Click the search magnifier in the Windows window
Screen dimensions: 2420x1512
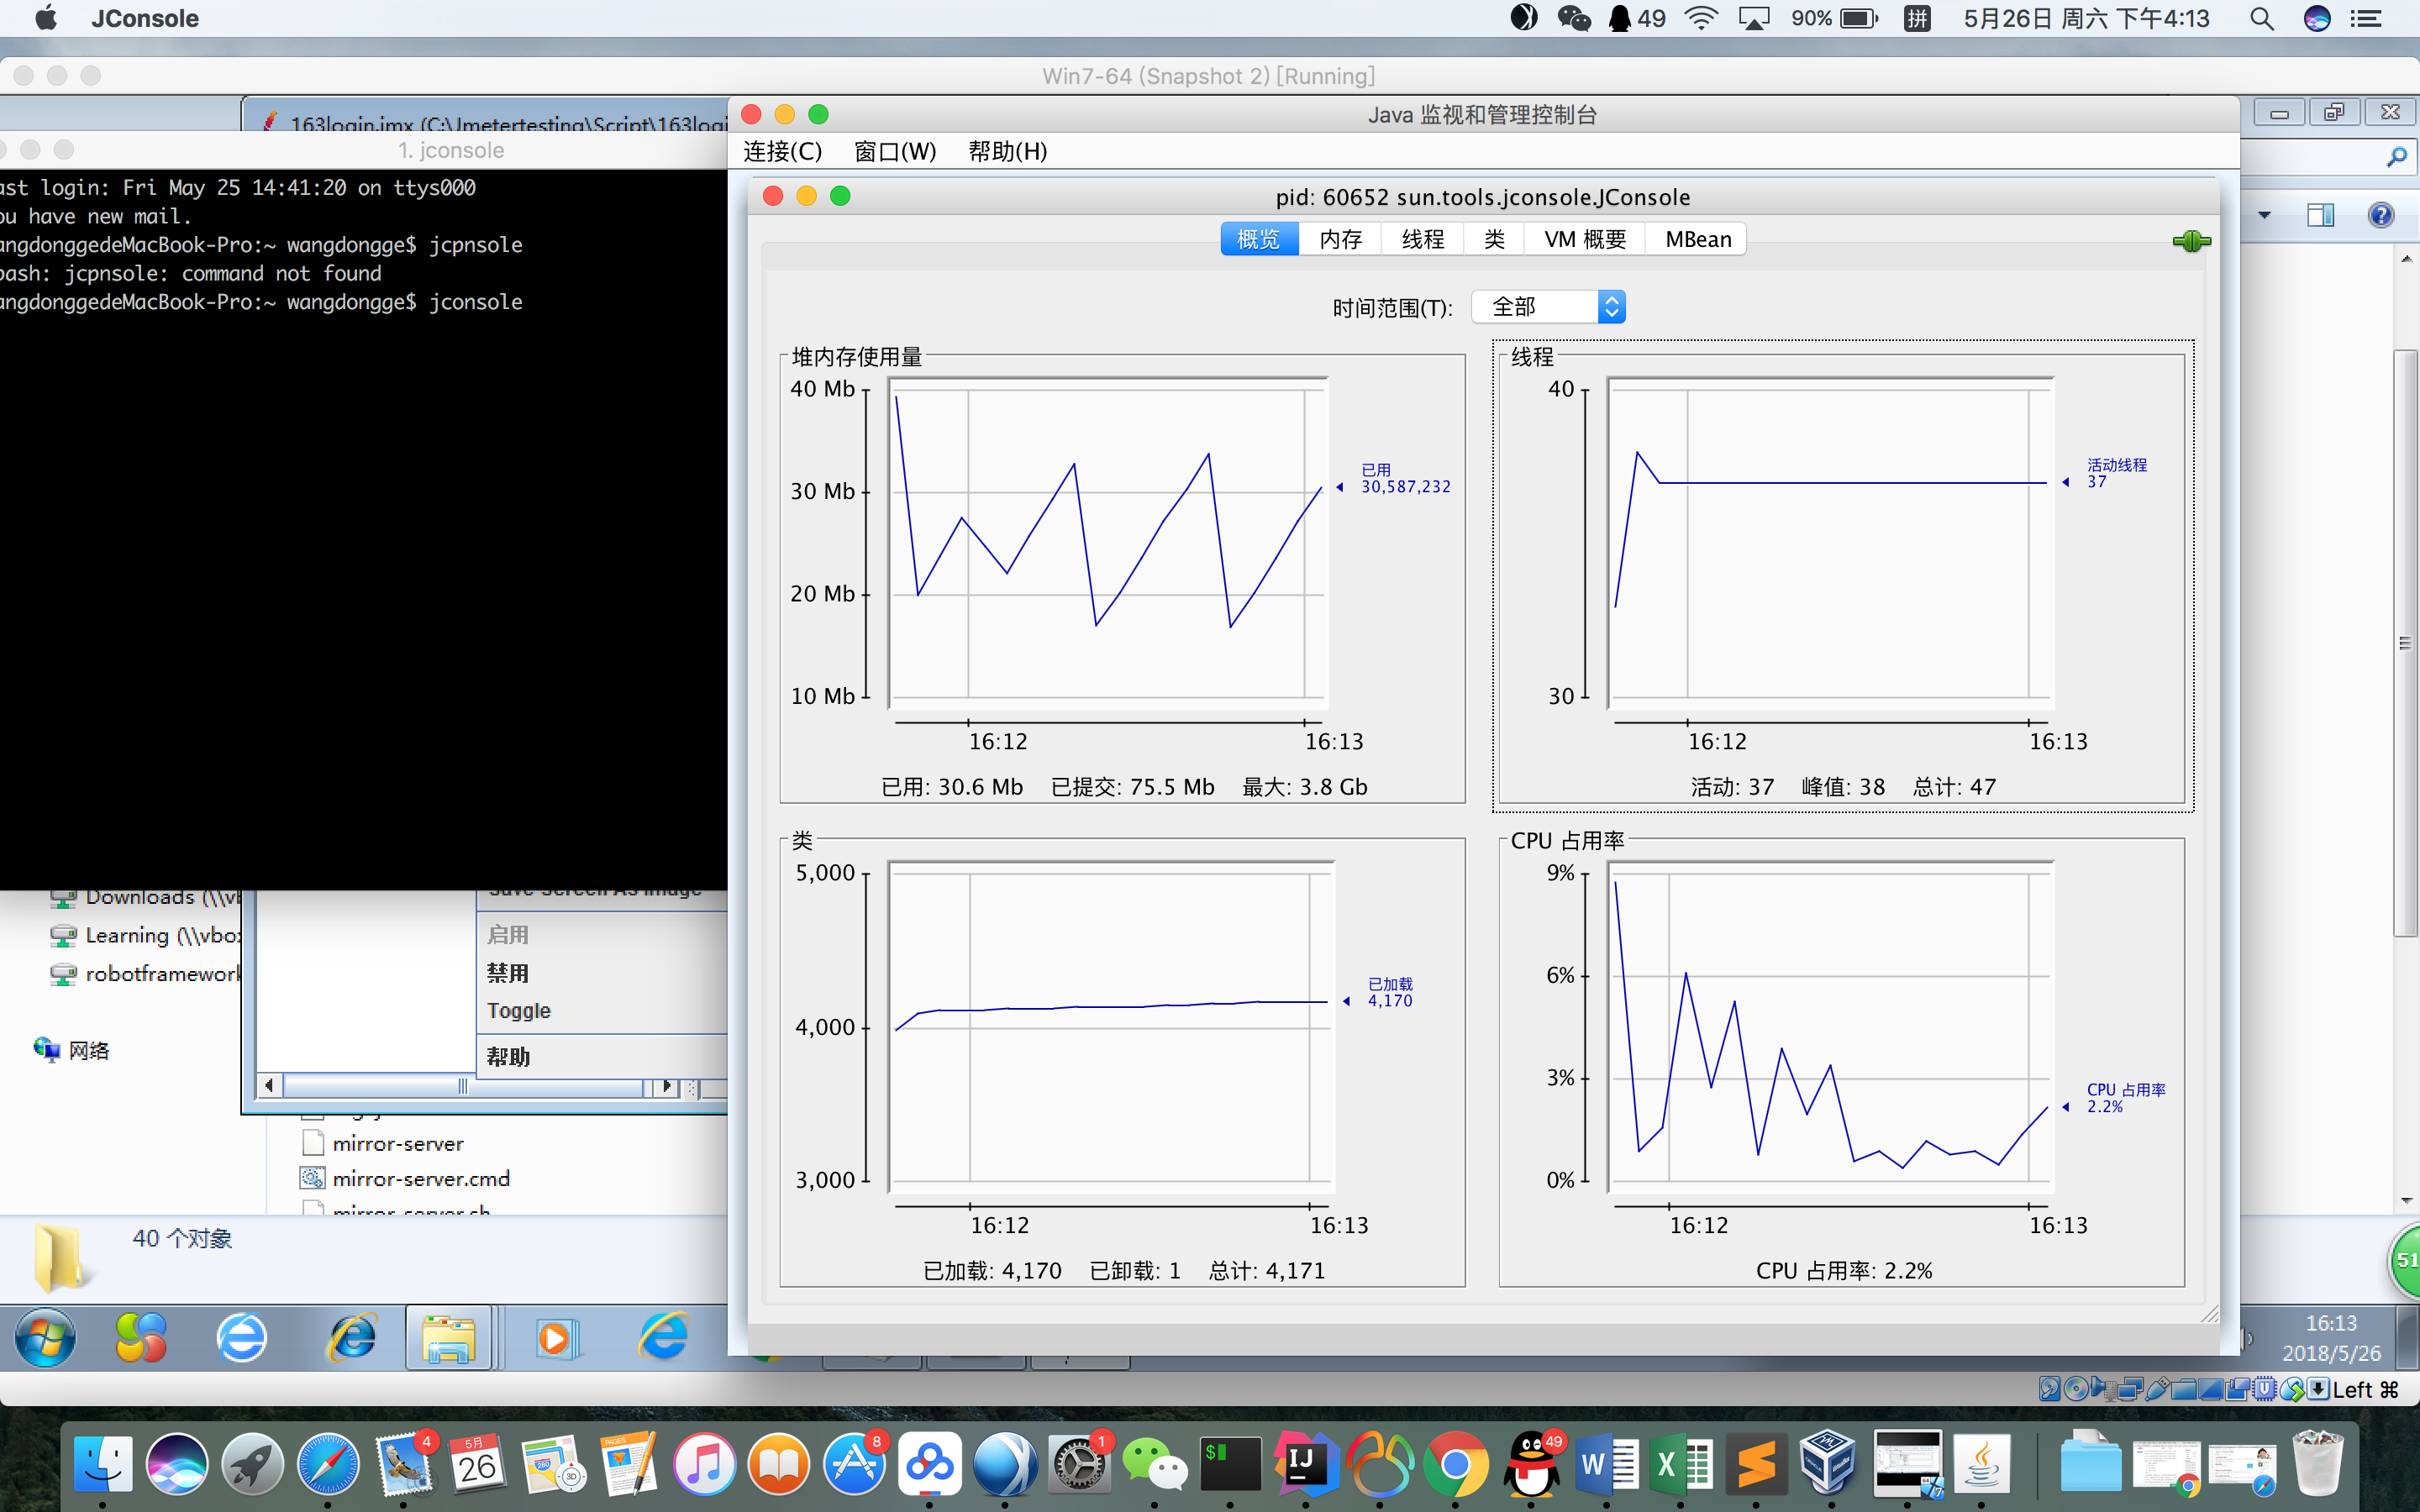point(2396,156)
